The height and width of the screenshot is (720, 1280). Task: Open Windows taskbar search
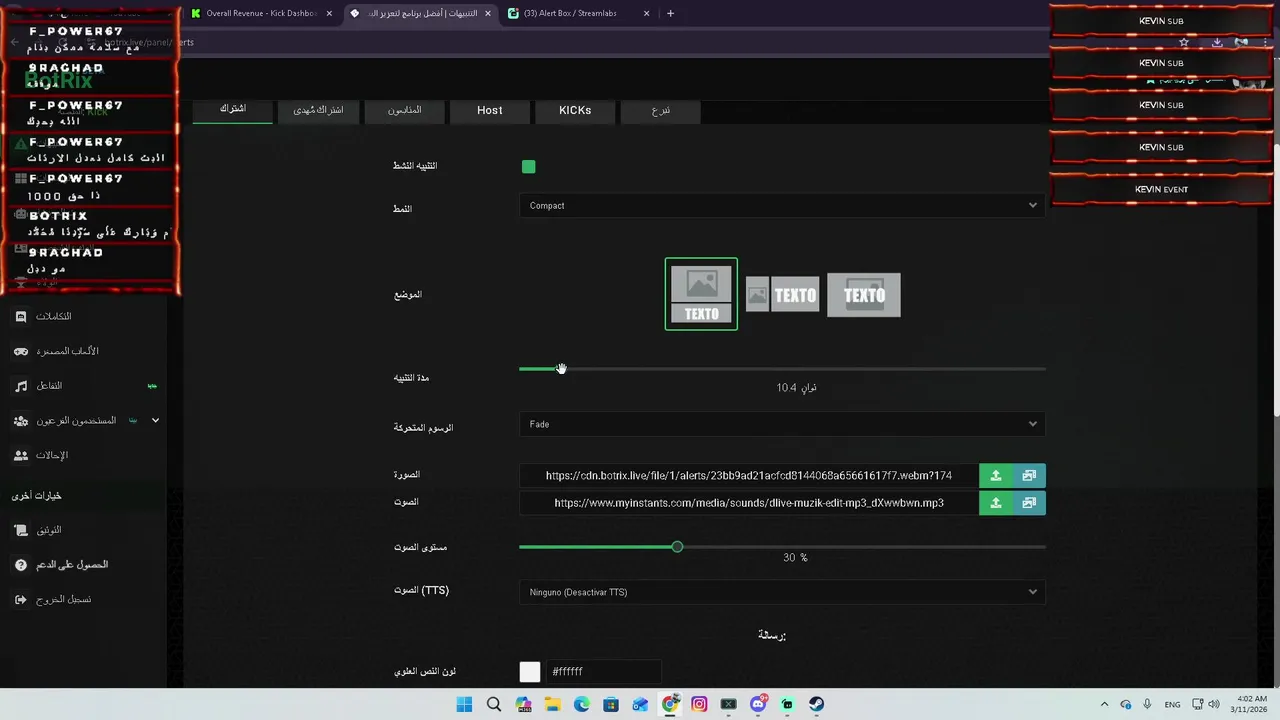coord(494,705)
